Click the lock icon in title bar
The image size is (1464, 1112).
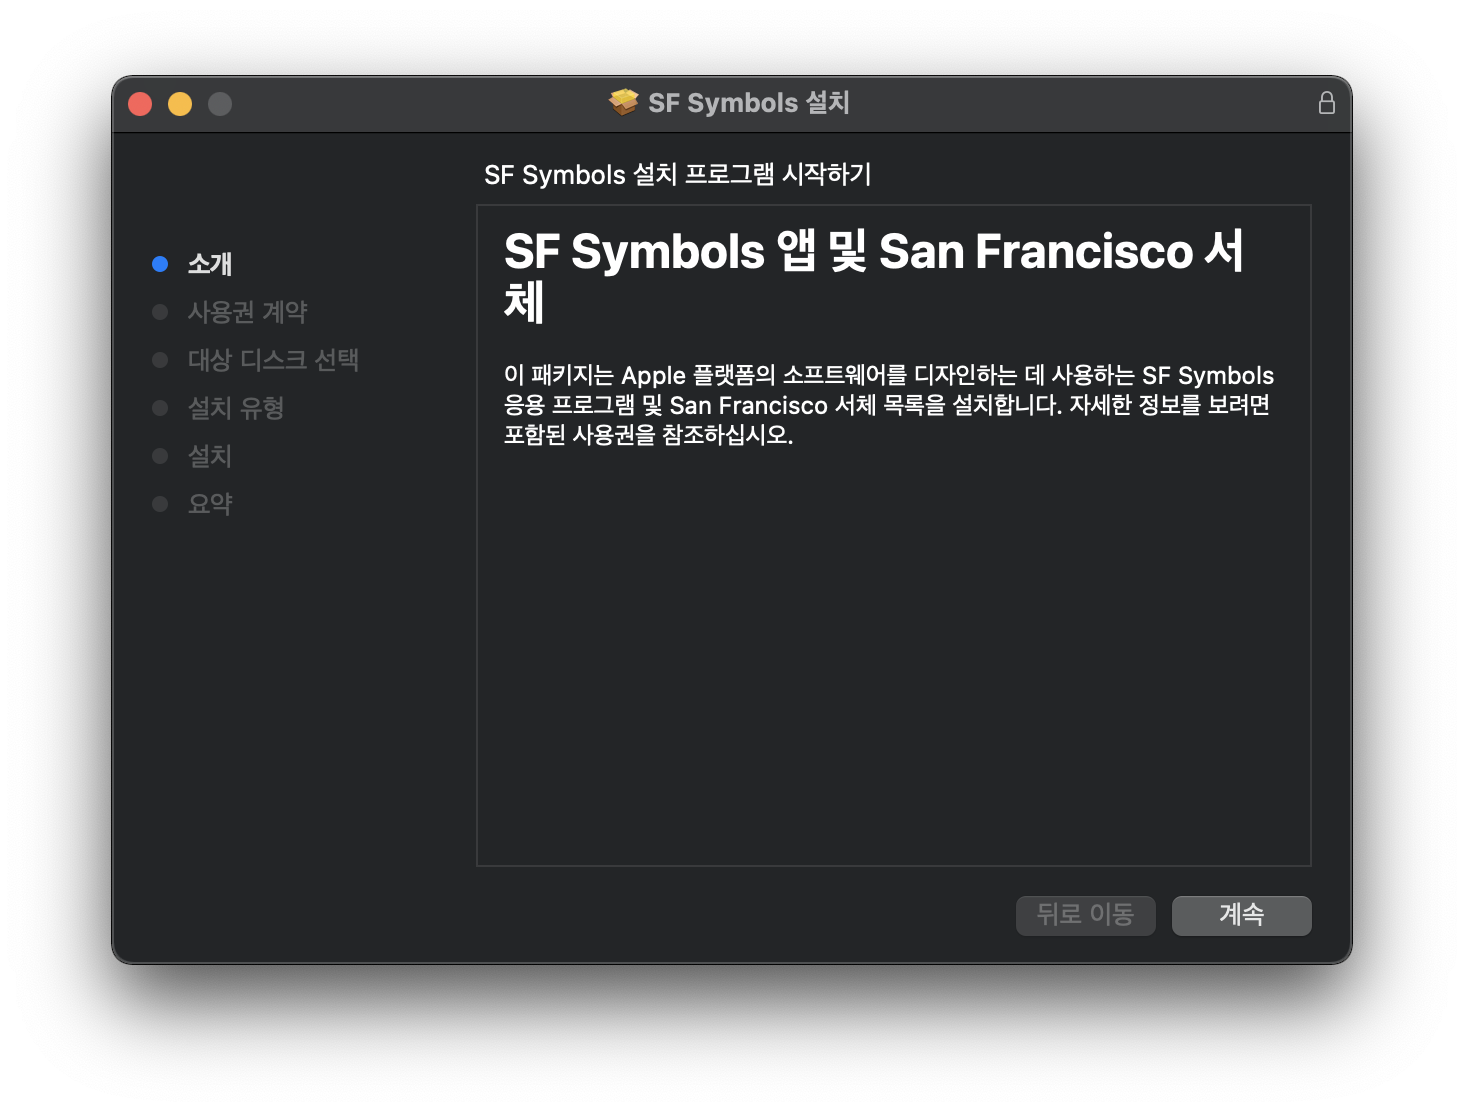coord(1326,103)
